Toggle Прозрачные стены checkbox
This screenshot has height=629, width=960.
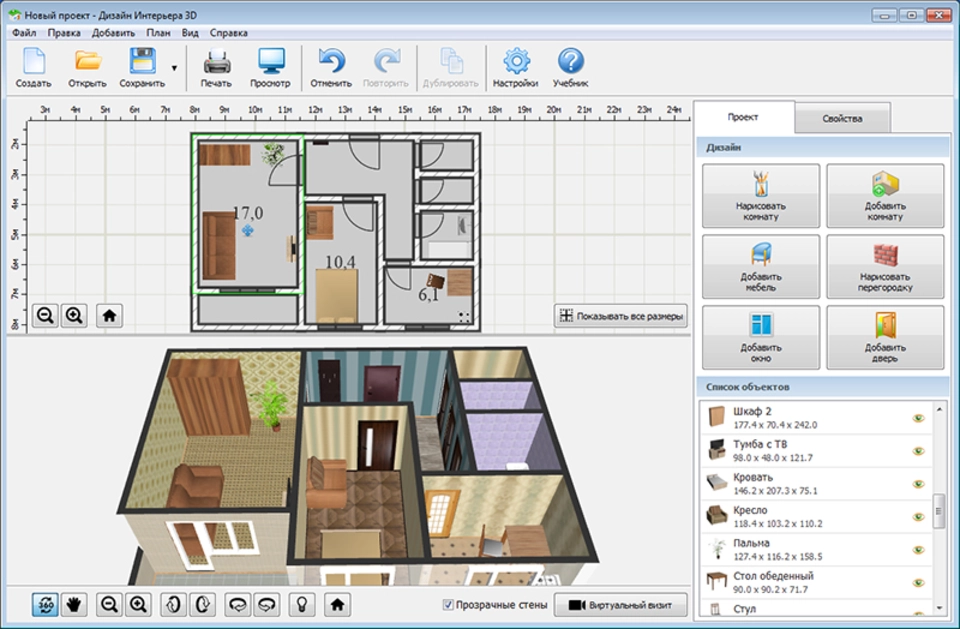[x=448, y=605]
